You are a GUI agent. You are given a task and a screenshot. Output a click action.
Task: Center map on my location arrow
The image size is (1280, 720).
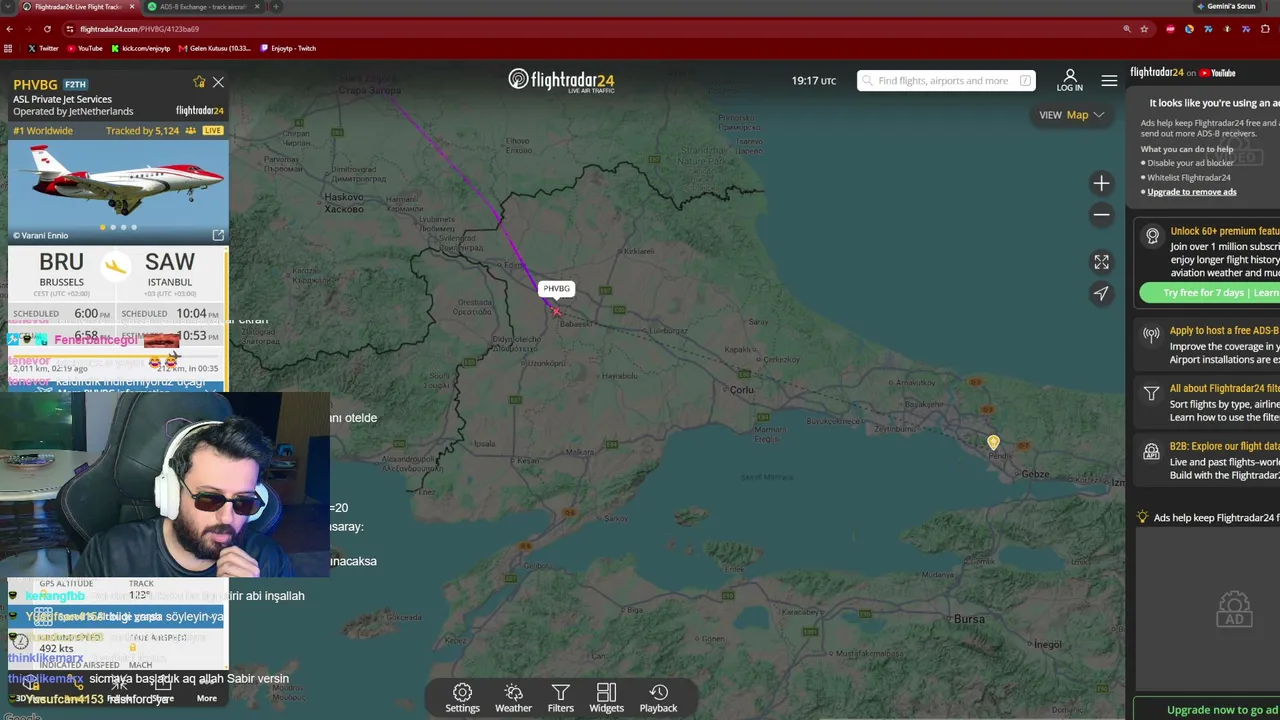click(x=1101, y=293)
